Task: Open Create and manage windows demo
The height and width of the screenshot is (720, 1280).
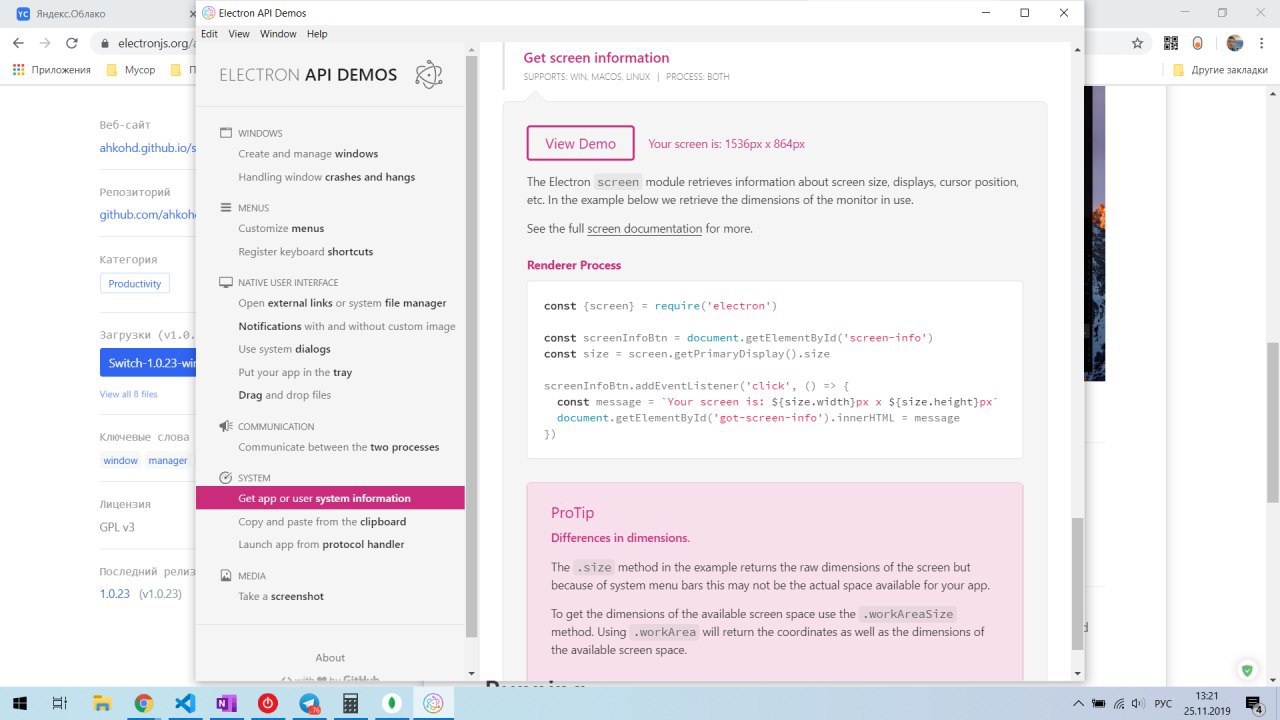Action: (308, 154)
